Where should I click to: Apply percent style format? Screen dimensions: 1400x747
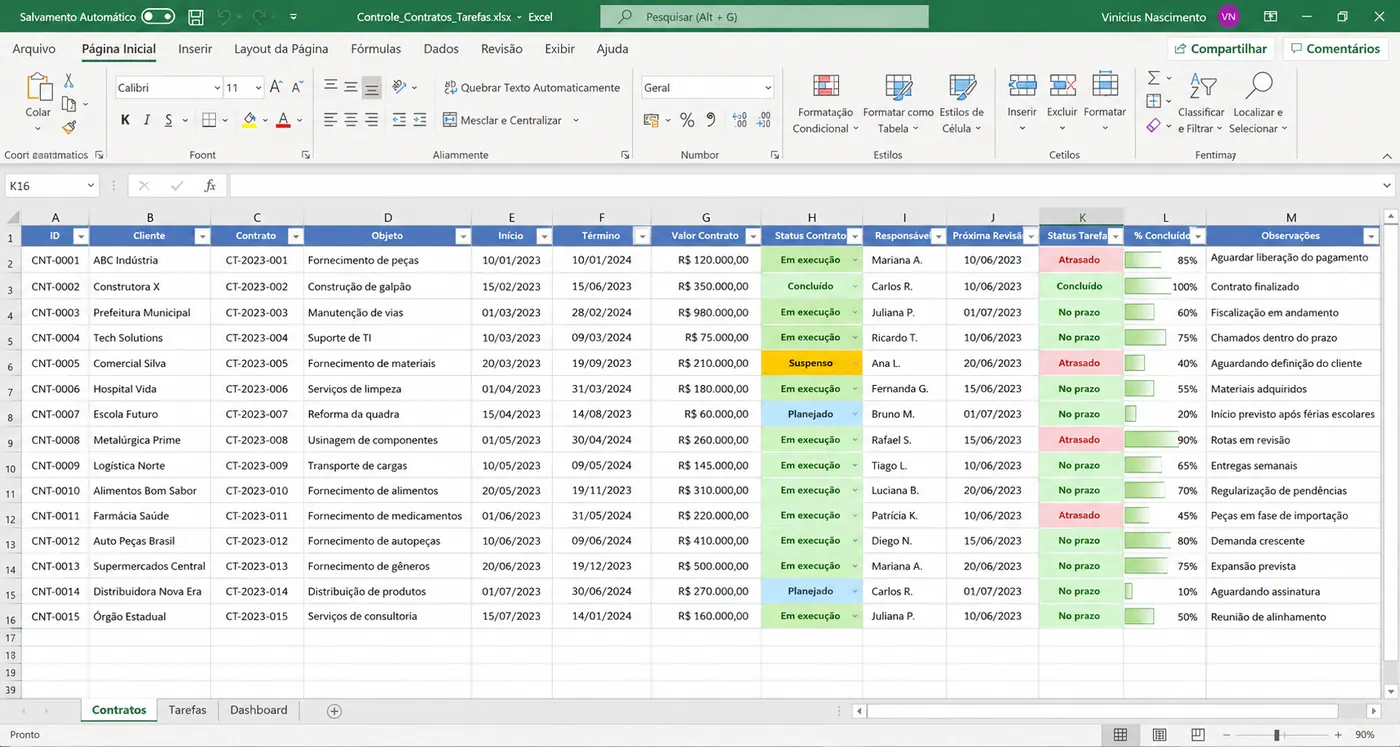687,120
